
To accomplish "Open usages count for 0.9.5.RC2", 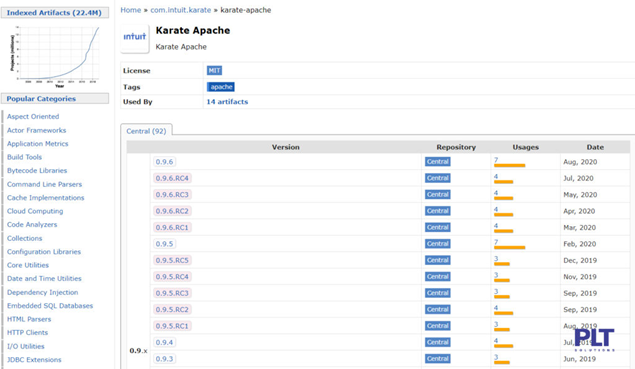I will point(496,308).
